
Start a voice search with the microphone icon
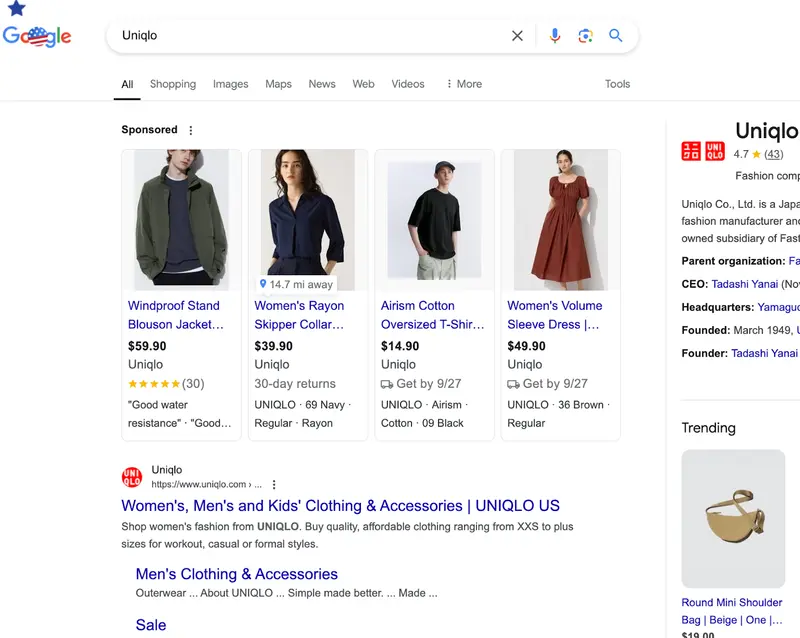[554, 35]
